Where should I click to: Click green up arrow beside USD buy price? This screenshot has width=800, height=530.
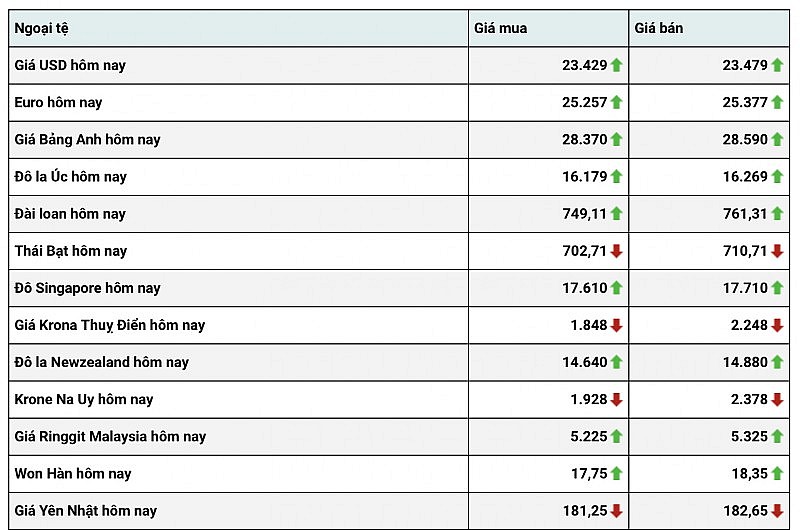pyautogui.click(x=617, y=66)
